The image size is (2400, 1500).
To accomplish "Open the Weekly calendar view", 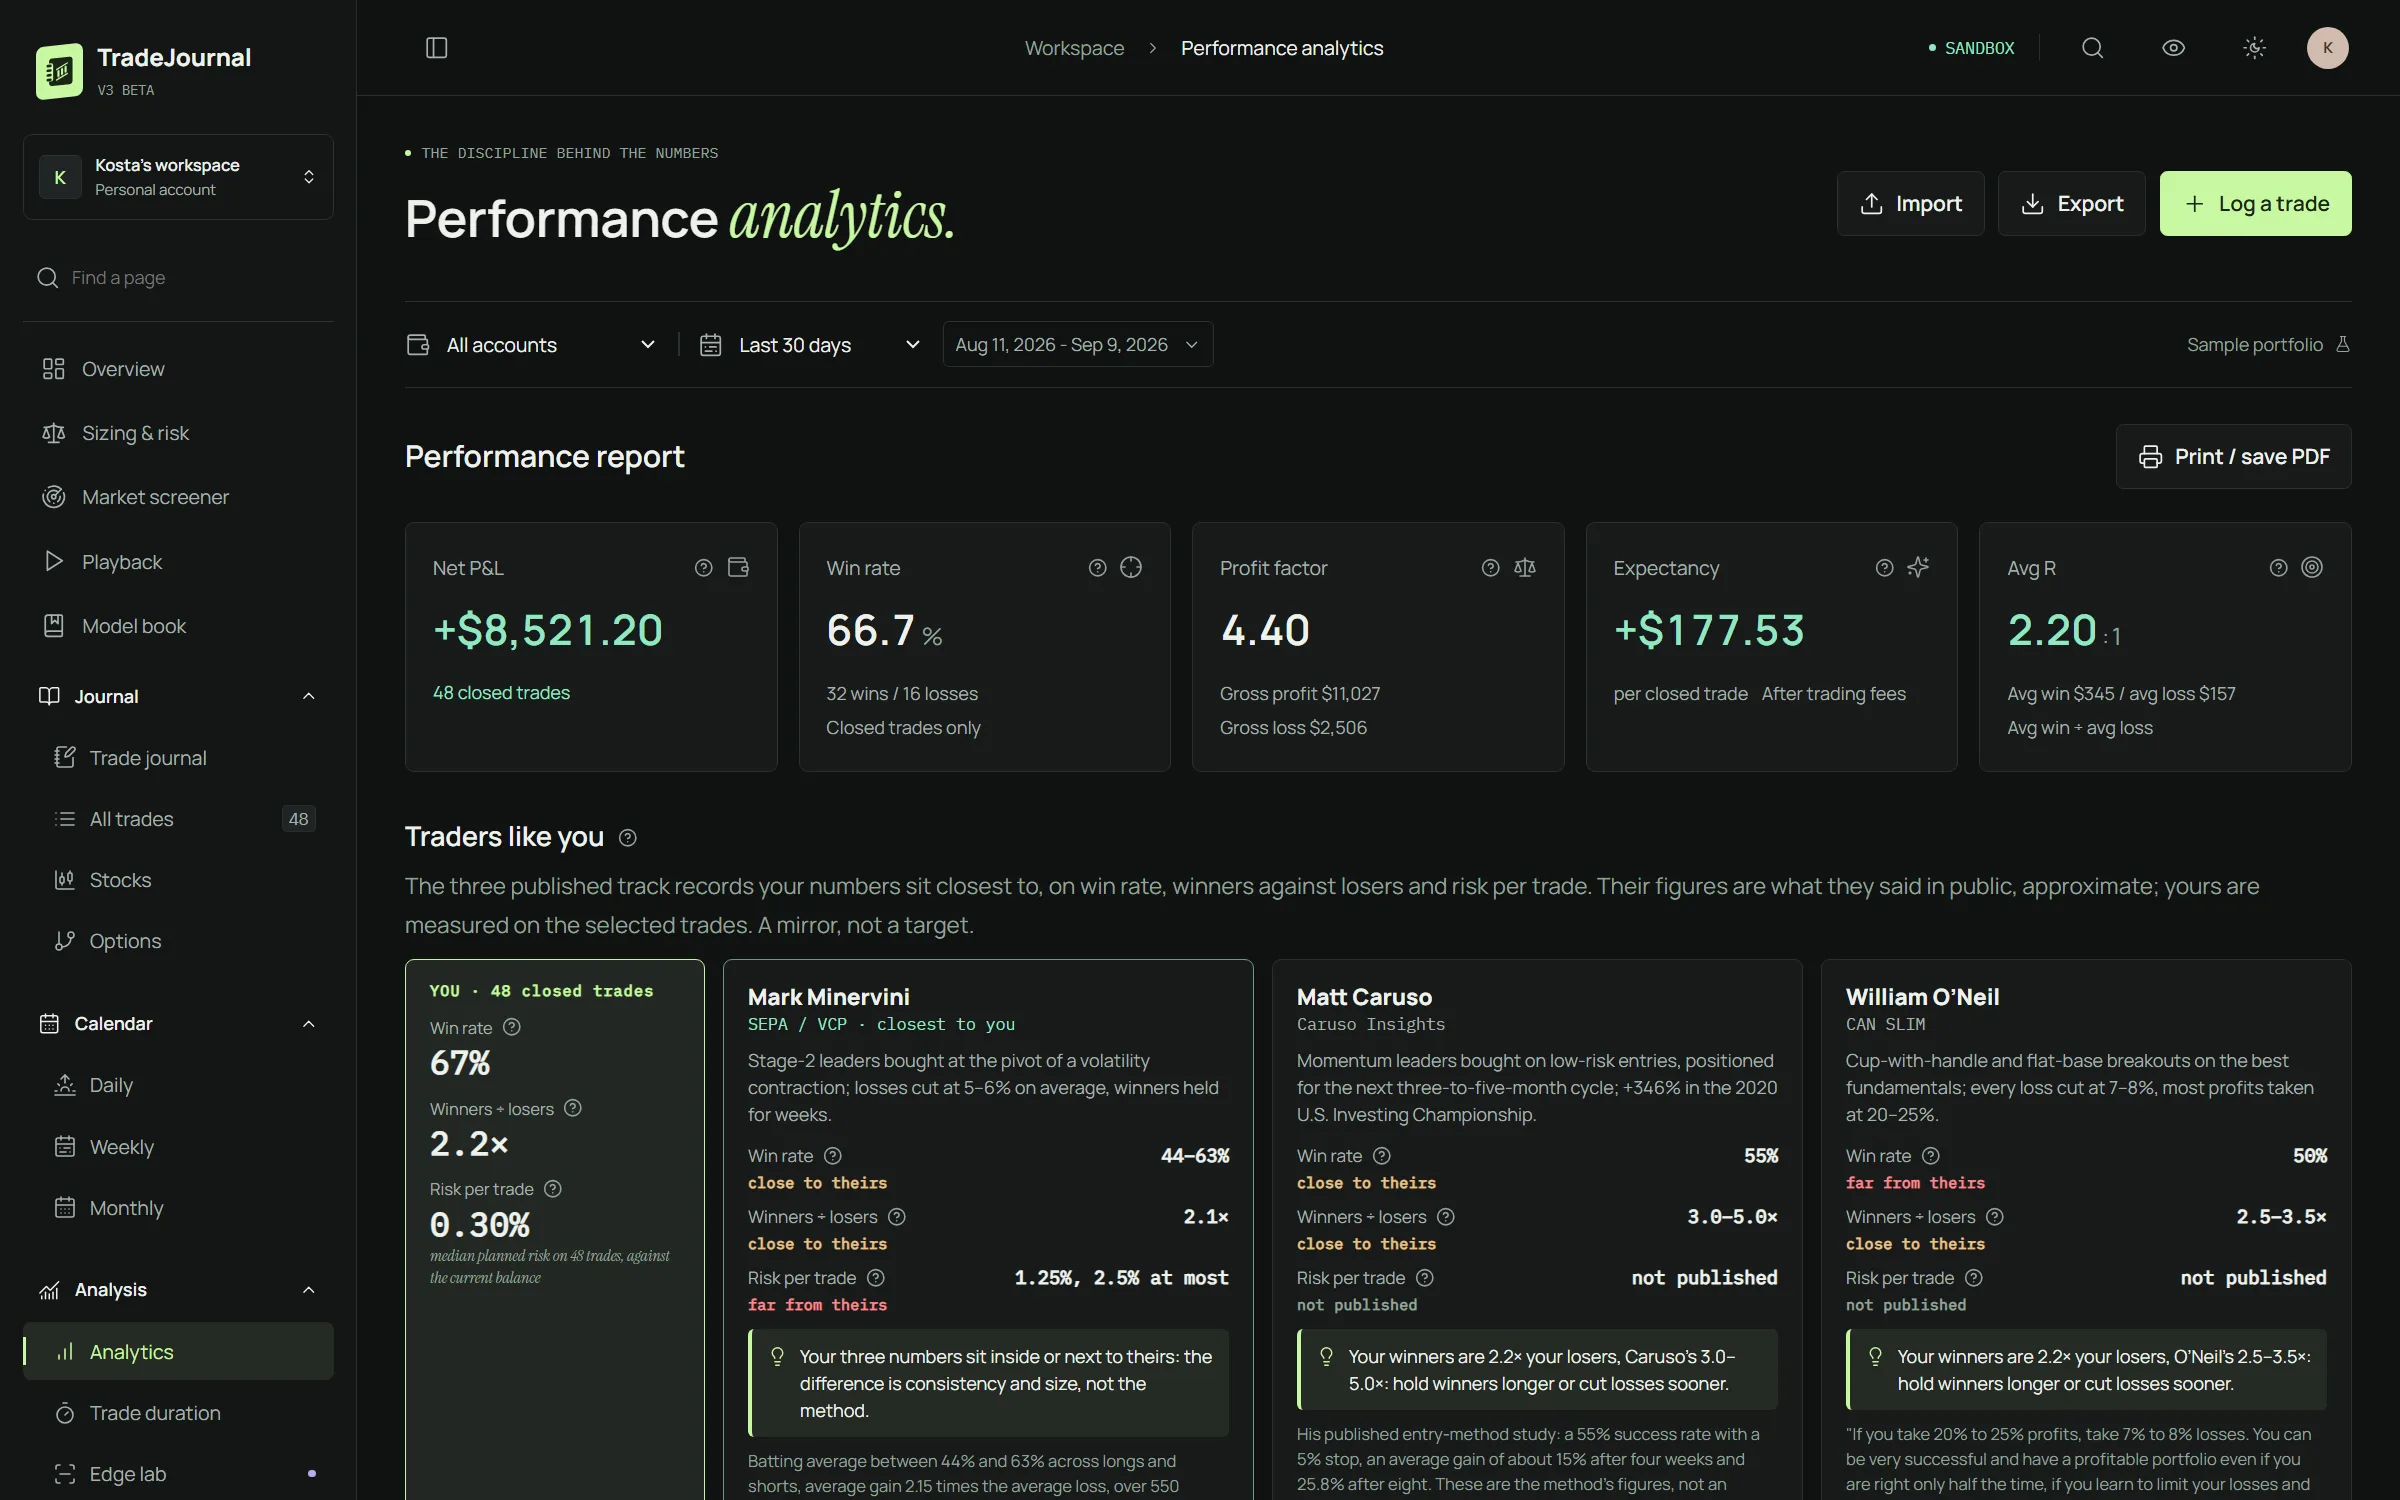I will [178, 1147].
